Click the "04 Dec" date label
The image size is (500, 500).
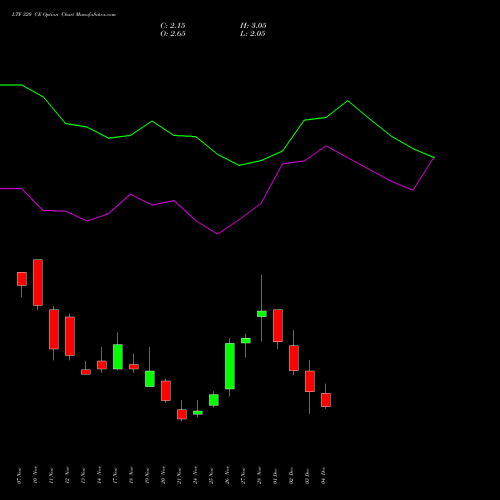pos(323,476)
